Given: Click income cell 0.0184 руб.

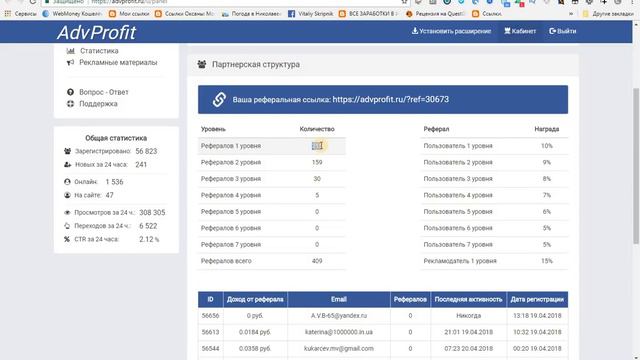Looking at the screenshot, I should pyautogui.click(x=255, y=332).
